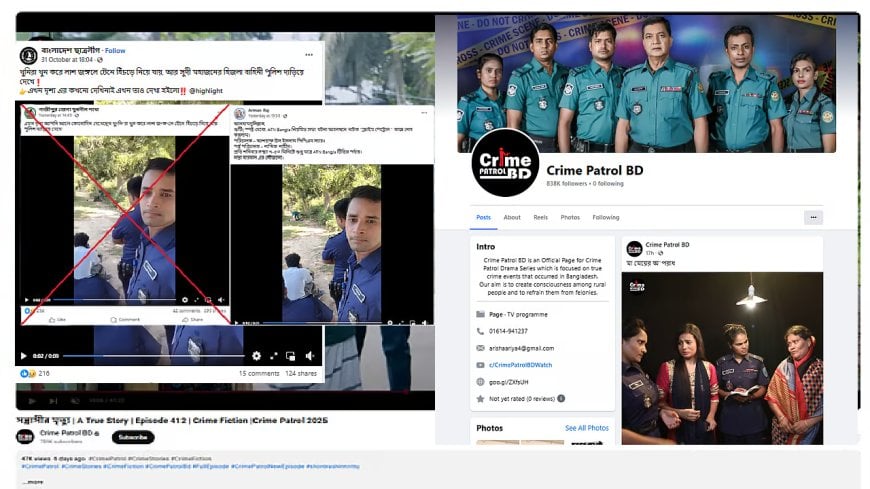
Task: Click the arishaariya4@gmail.com email text
Action: pos(521,348)
